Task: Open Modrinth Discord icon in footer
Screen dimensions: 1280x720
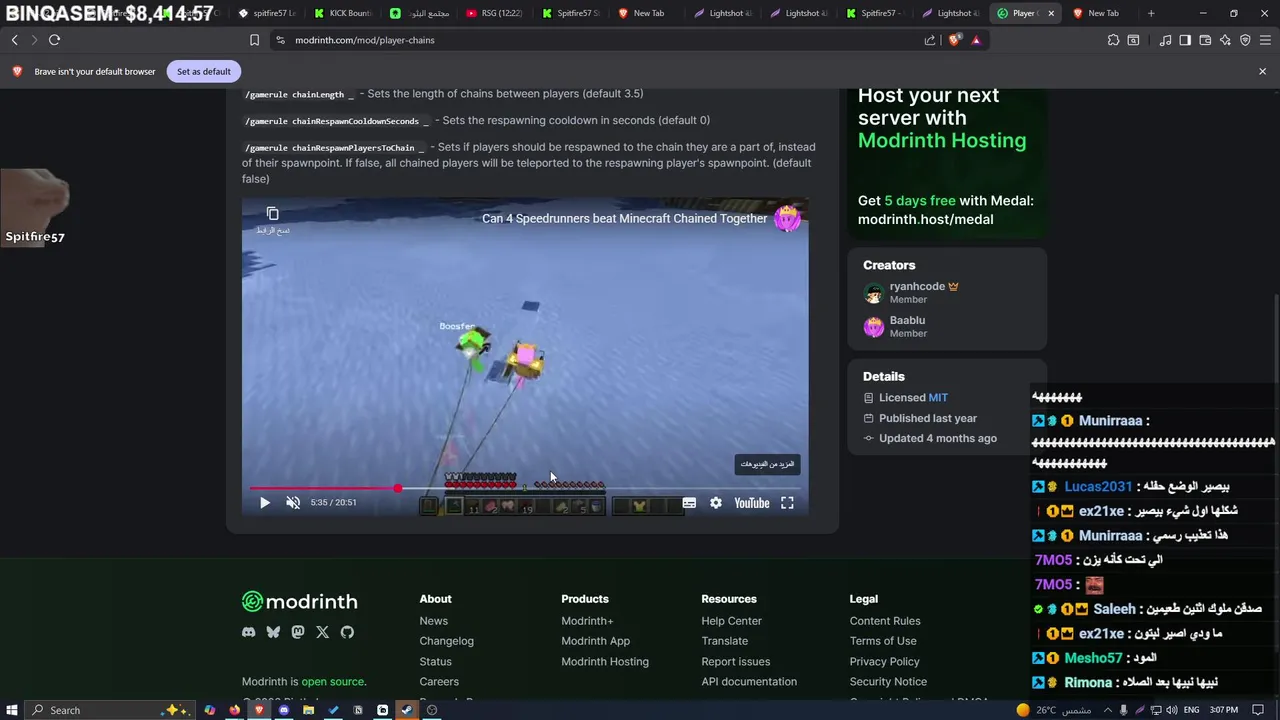Action: 248,632
